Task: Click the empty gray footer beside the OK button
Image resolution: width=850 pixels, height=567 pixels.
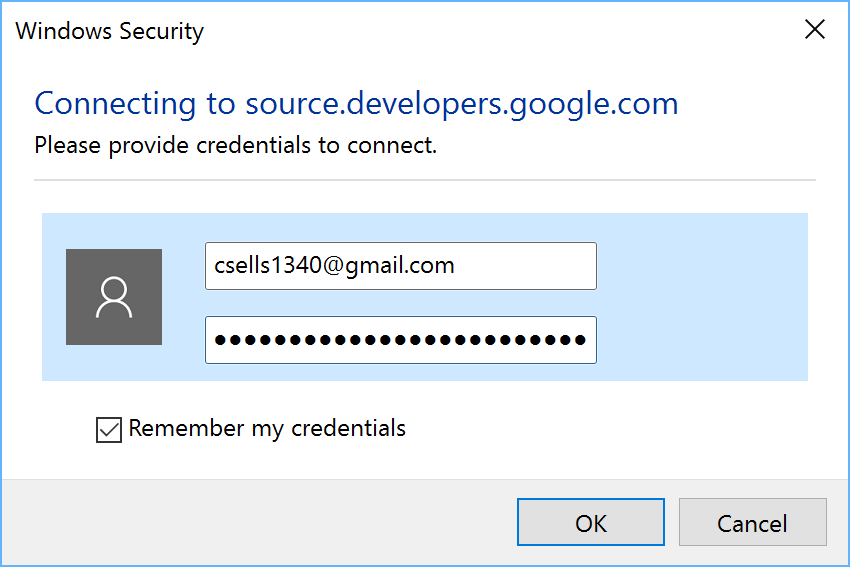Action: click(259, 523)
